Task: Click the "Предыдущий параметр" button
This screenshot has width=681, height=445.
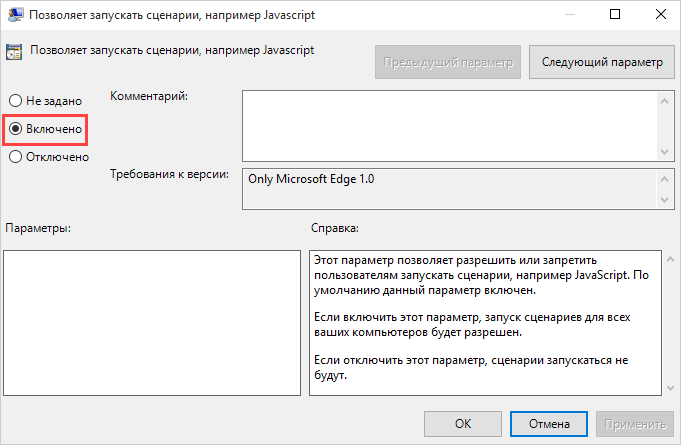Action: (449, 62)
